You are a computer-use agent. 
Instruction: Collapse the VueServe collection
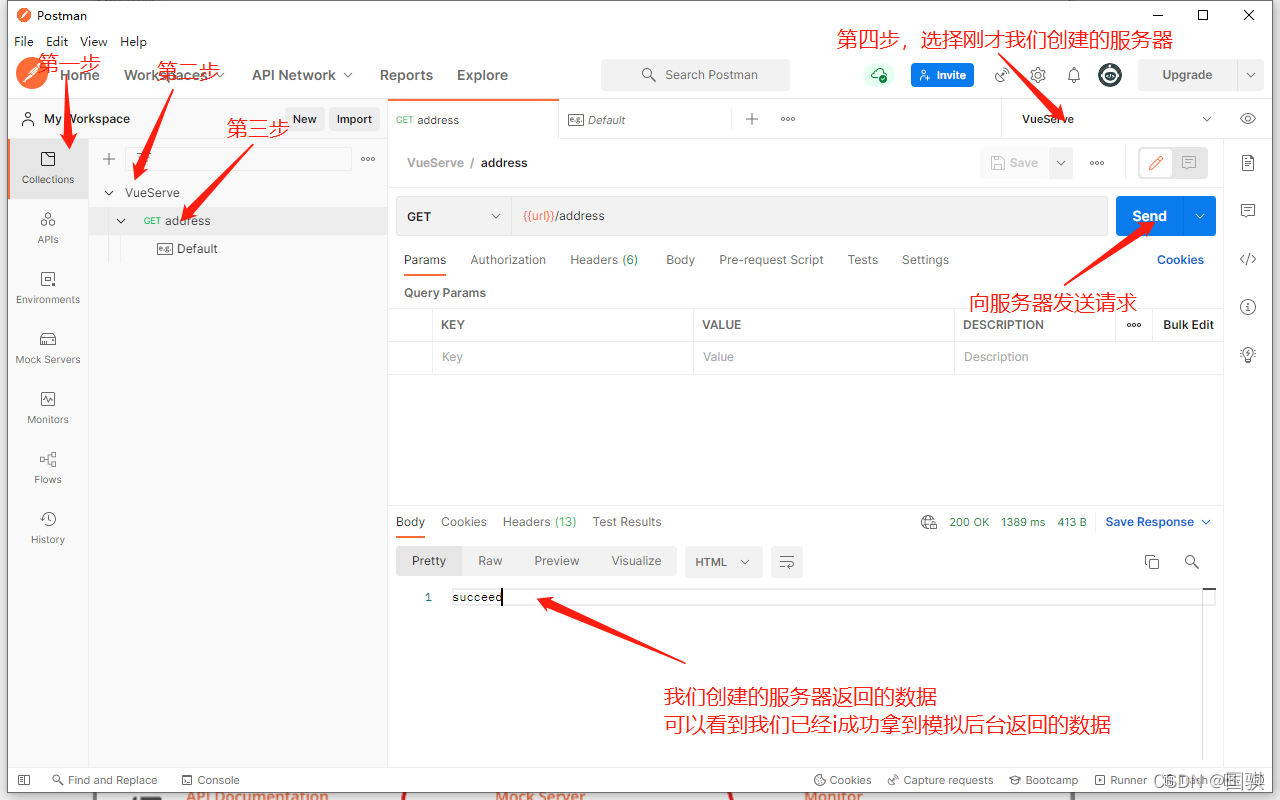110,193
